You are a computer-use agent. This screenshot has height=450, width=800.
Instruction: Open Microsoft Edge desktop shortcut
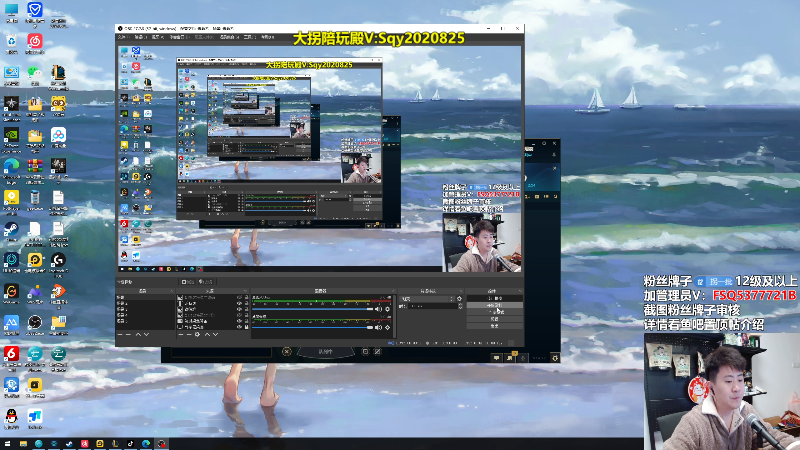[11, 168]
